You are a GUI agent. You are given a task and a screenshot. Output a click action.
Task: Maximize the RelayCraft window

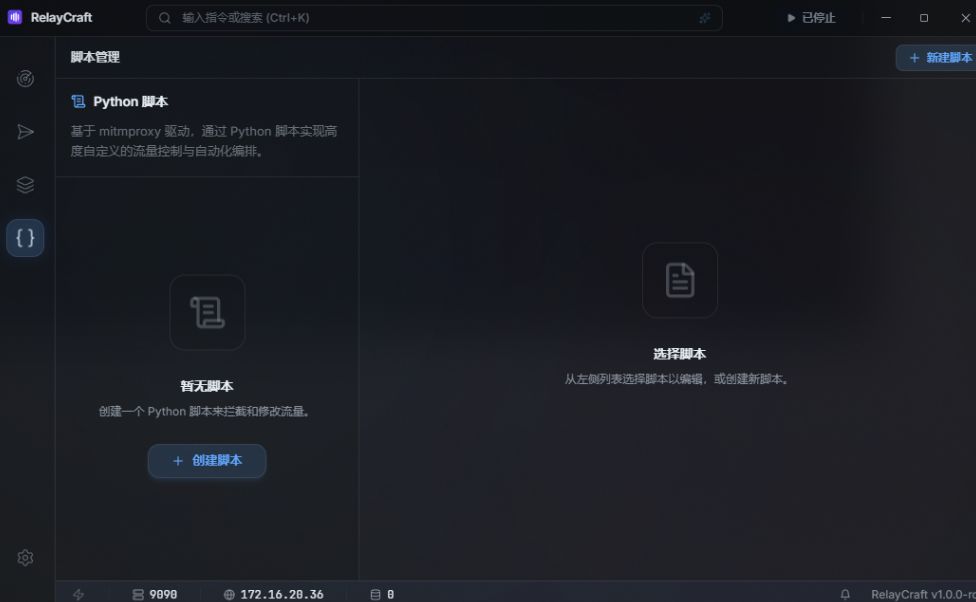[924, 18]
